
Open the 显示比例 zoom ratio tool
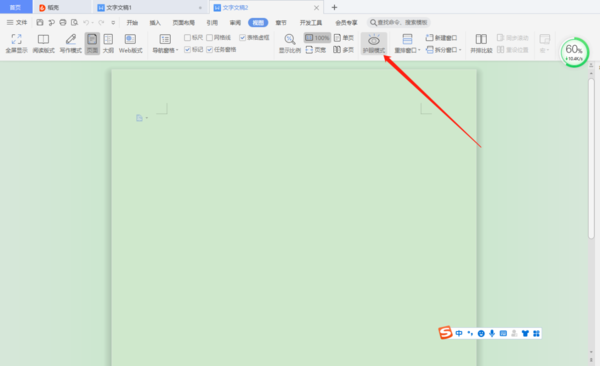pos(290,43)
